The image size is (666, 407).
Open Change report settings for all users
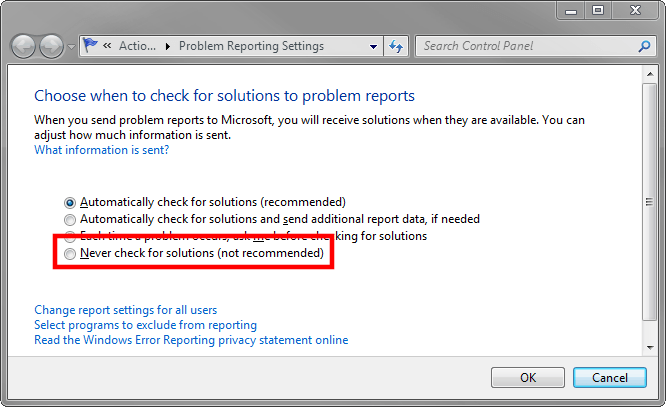125,310
